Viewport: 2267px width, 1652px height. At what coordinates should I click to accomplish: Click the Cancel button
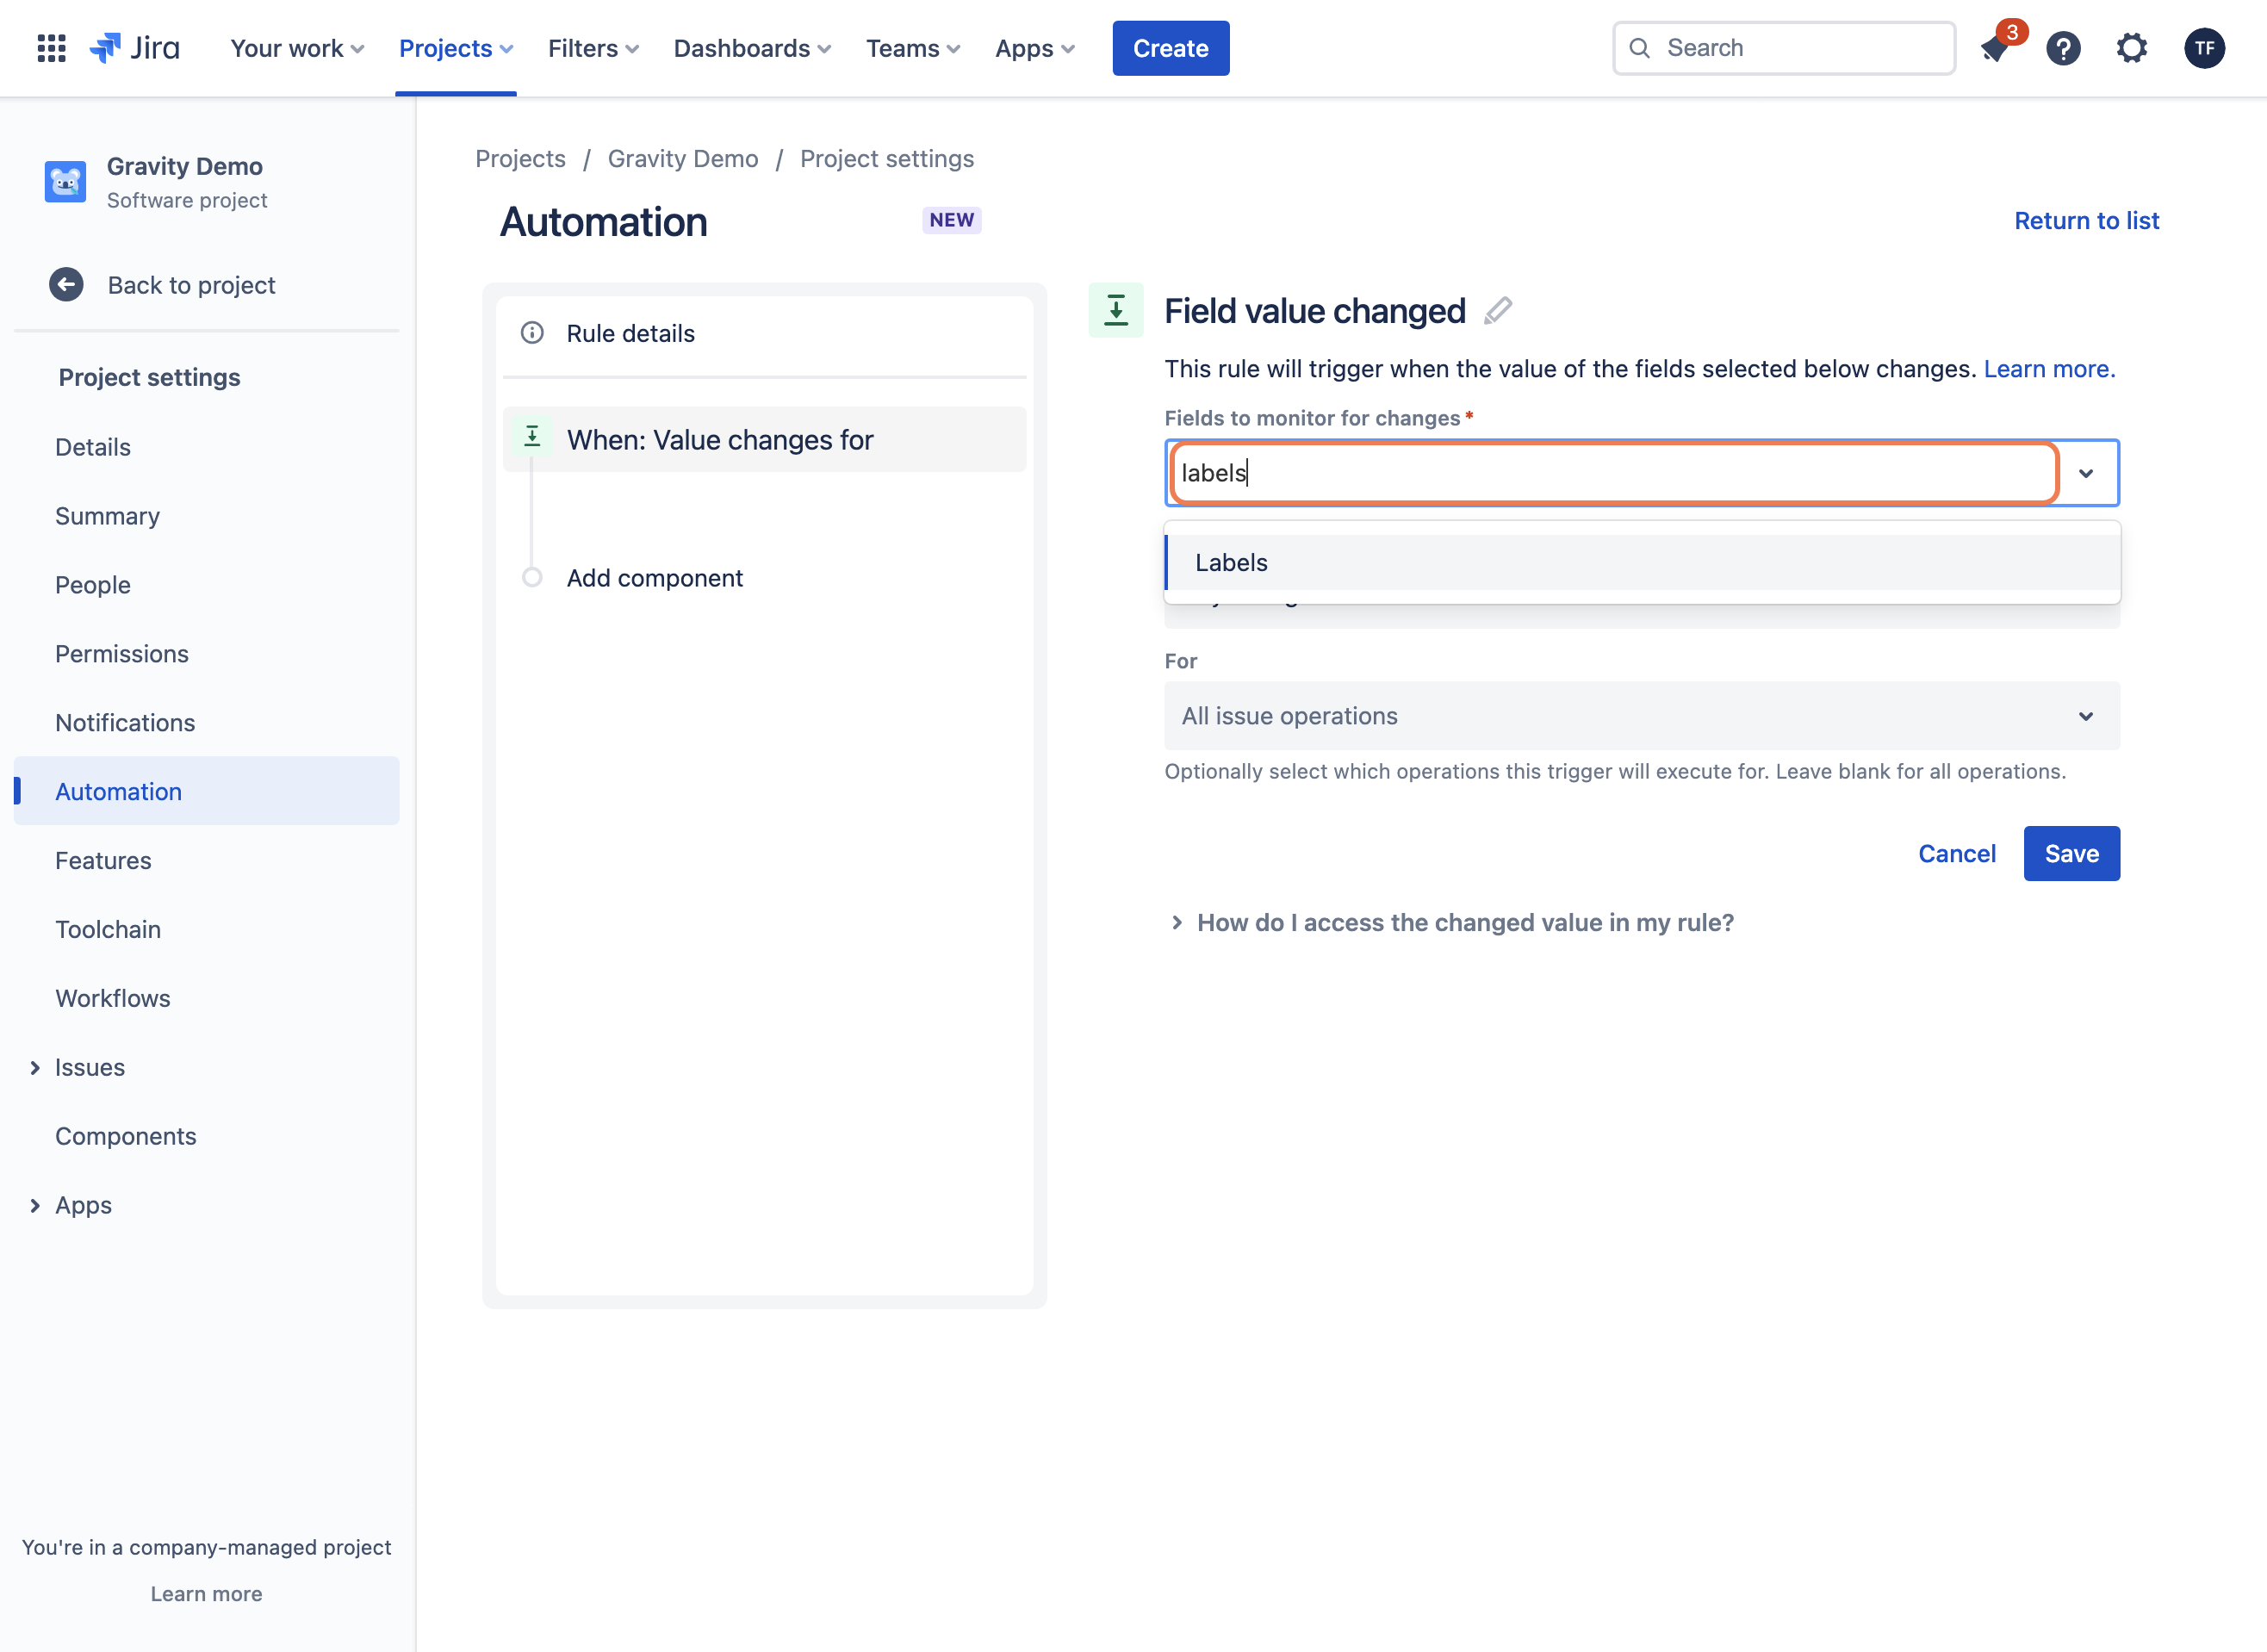coord(1956,854)
